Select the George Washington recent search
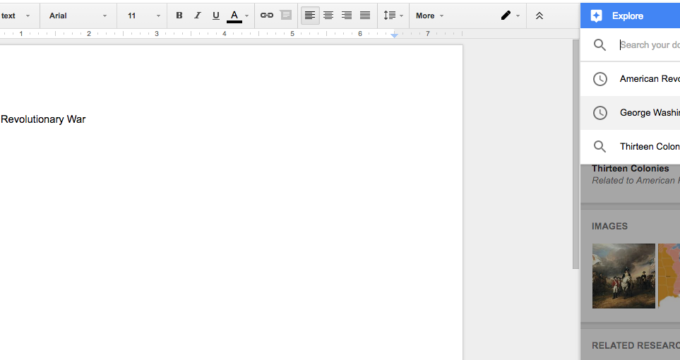This screenshot has width=680, height=360. click(x=630, y=113)
